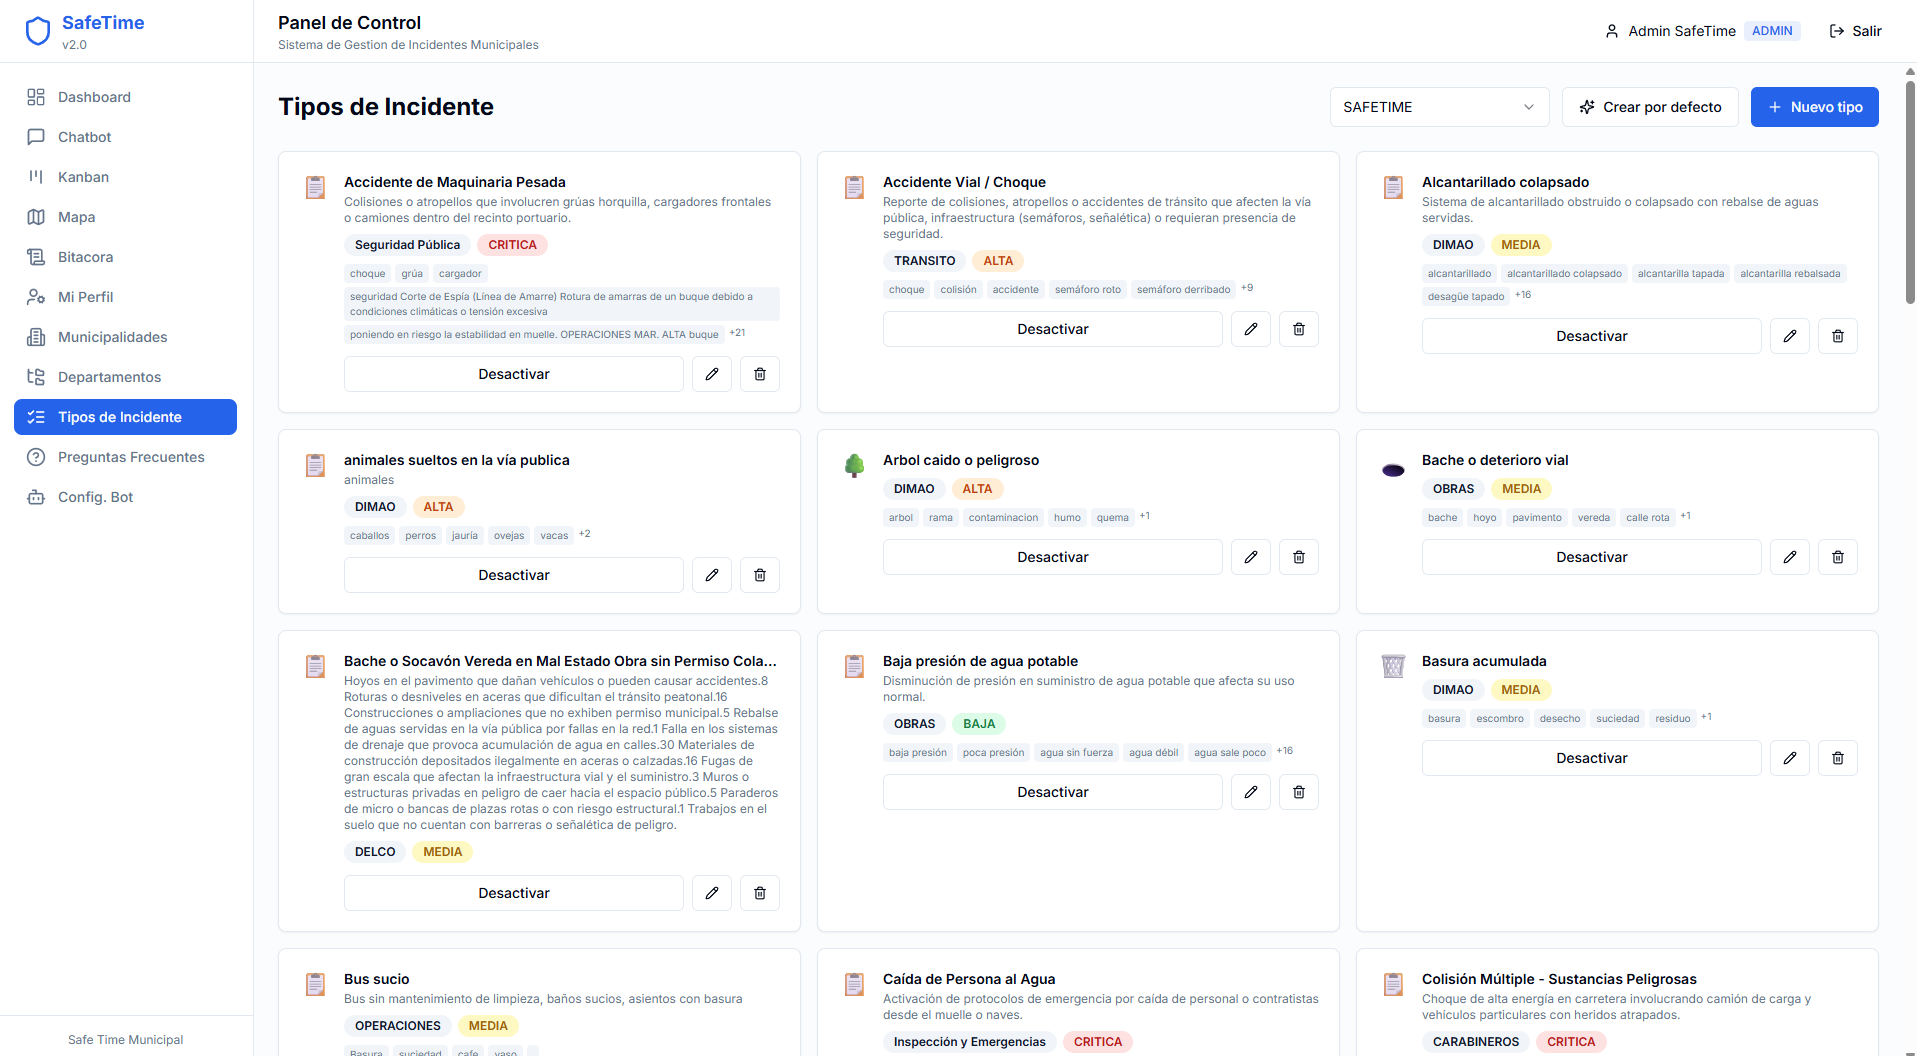This screenshot has height=1056, width=1917.
Task: Open the SAFETIME municipality dropdown
Action: click(1439, 107)
